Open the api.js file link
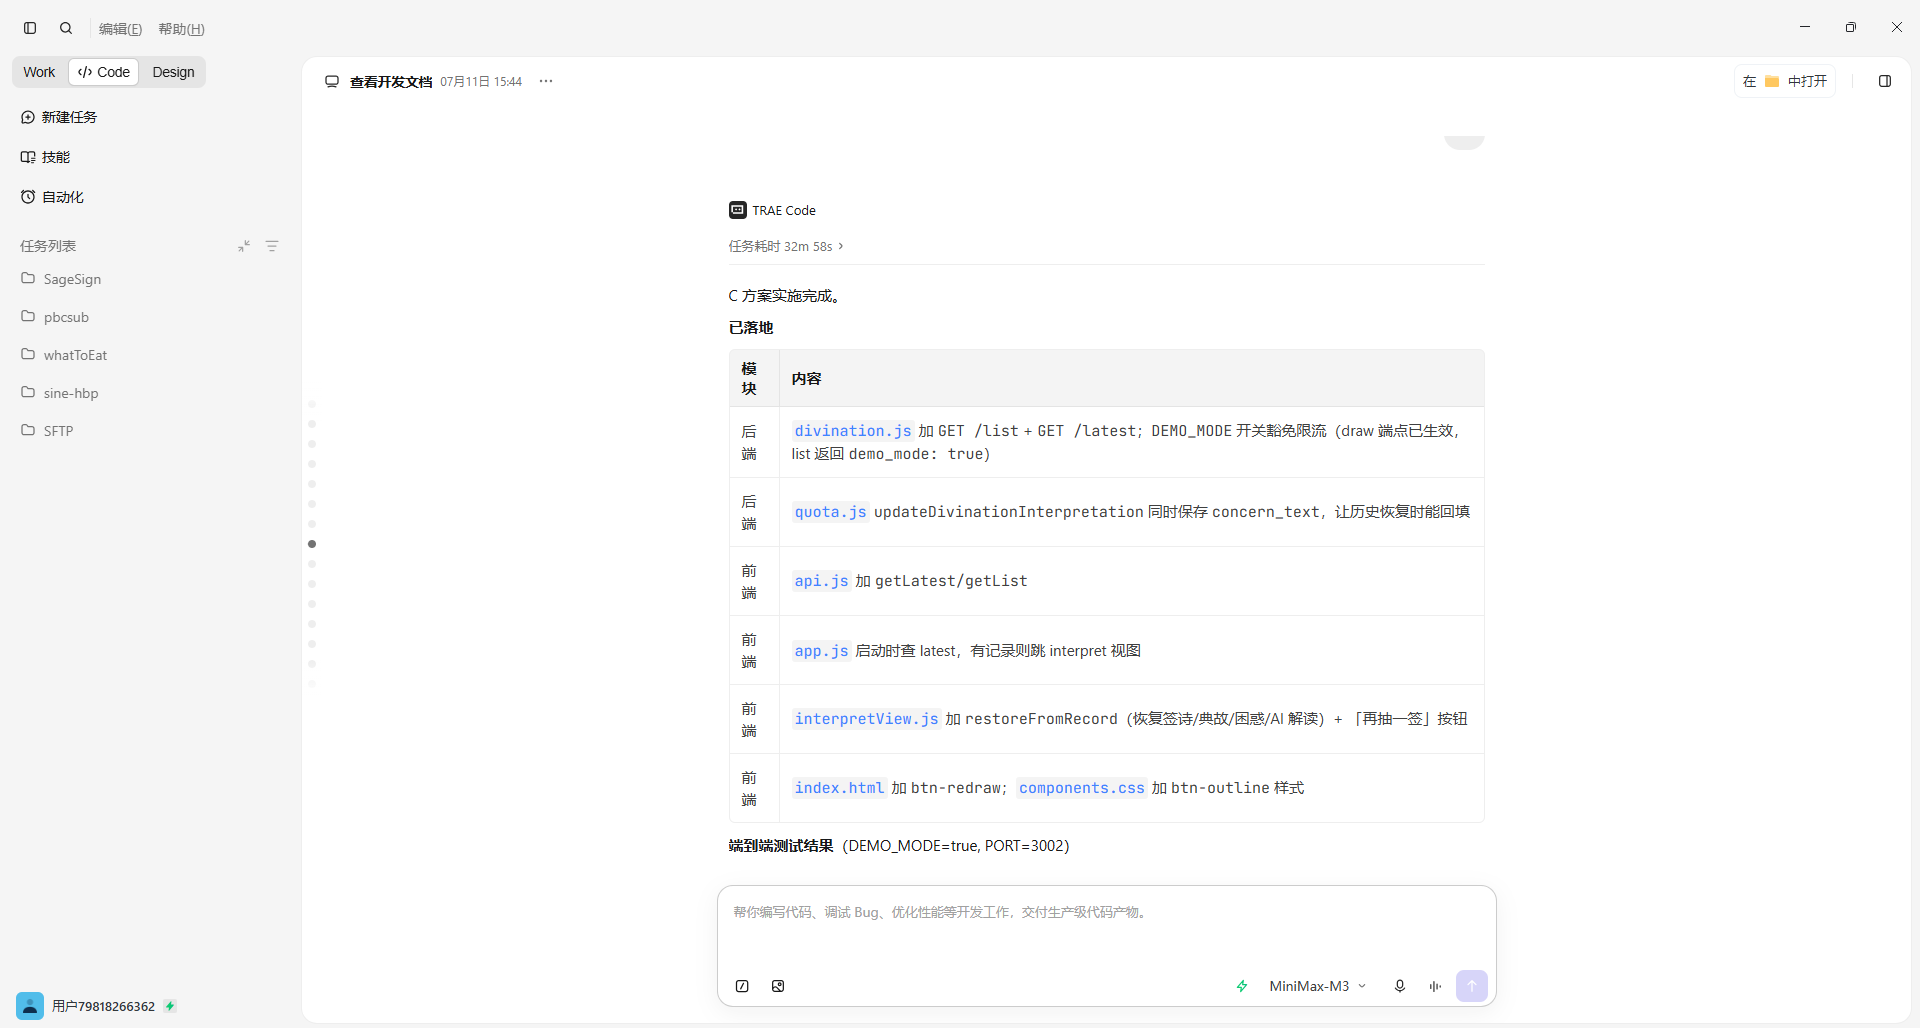The width and height of the screenshot is (1920, 1028). pos(821,581)
